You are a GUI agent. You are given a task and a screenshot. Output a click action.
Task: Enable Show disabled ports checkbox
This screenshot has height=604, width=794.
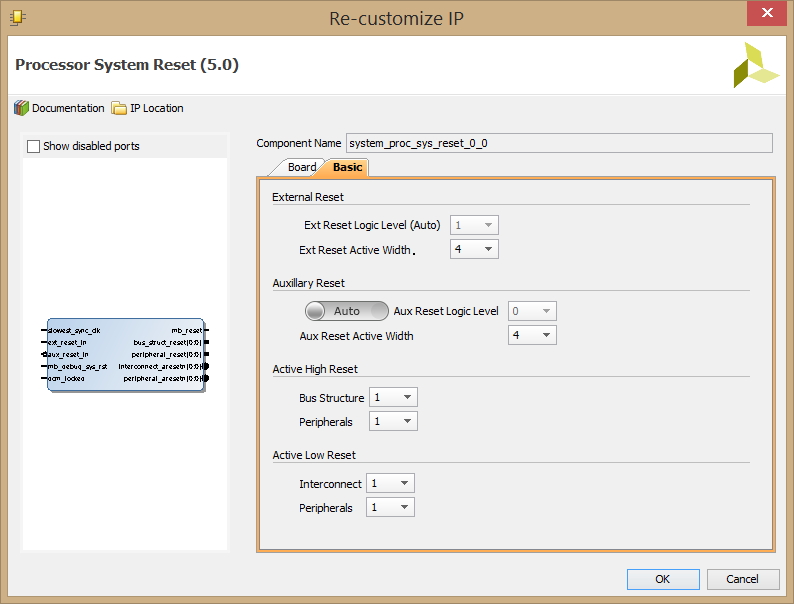click(33, 146)
